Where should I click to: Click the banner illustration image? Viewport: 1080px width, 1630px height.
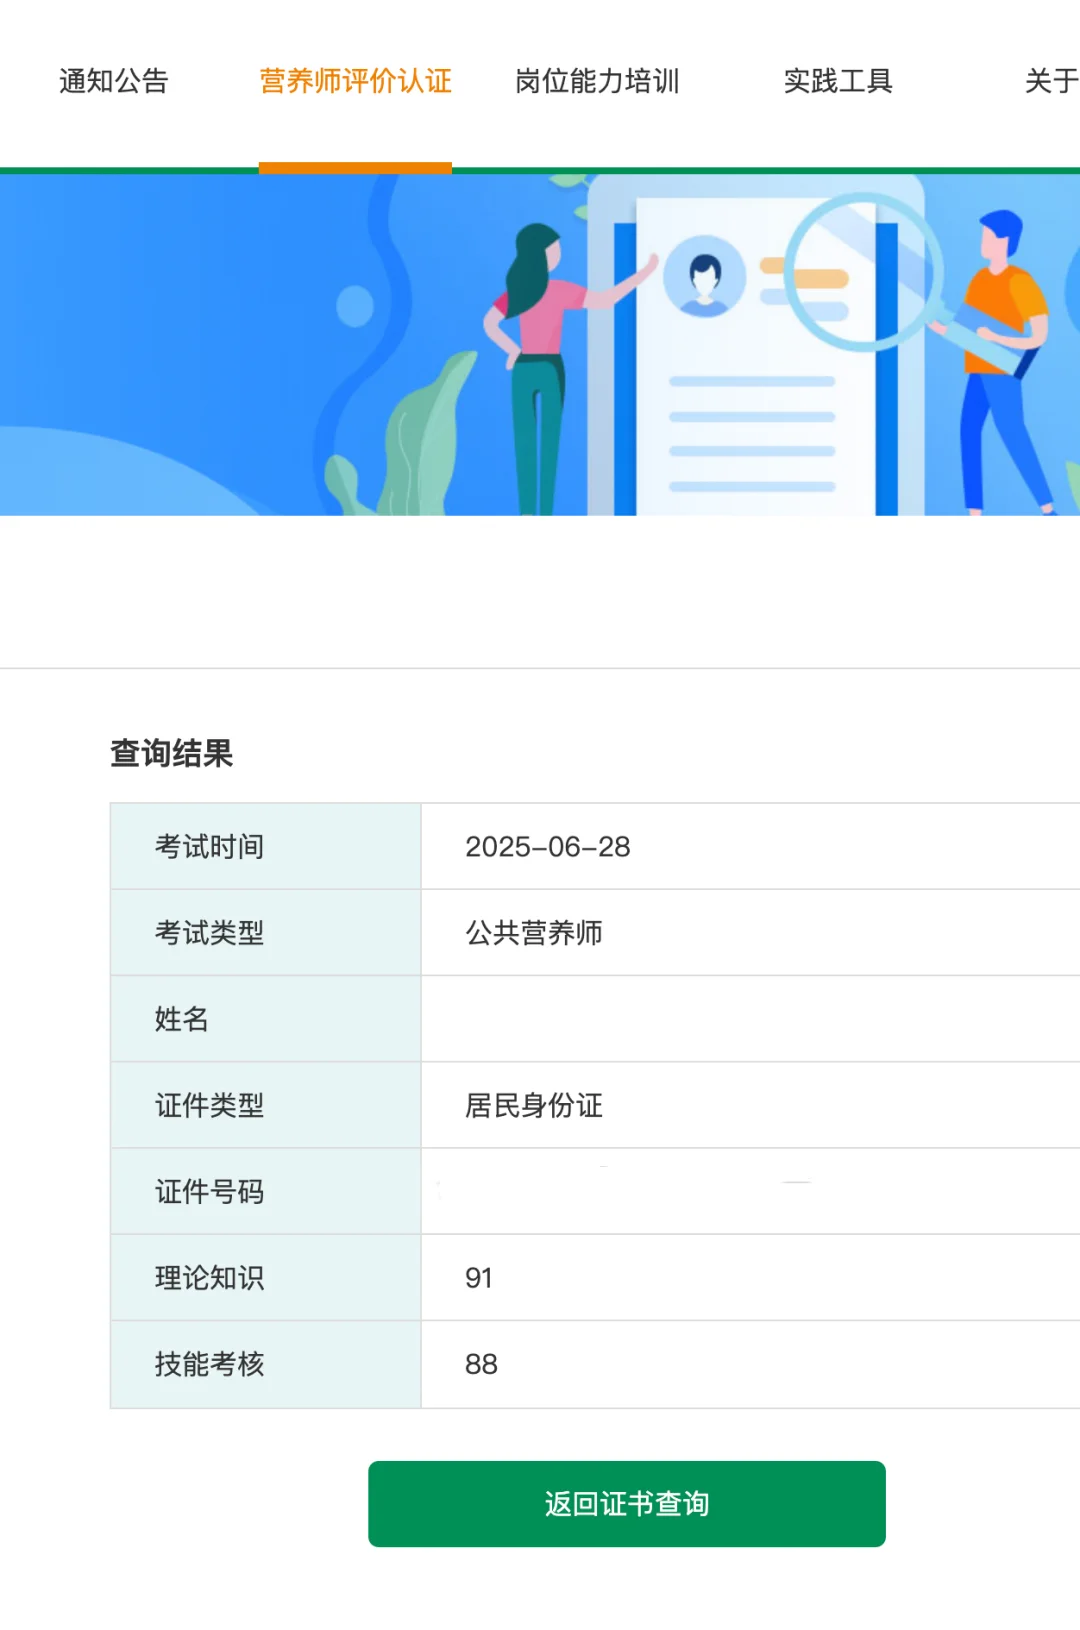click(540, 345)
